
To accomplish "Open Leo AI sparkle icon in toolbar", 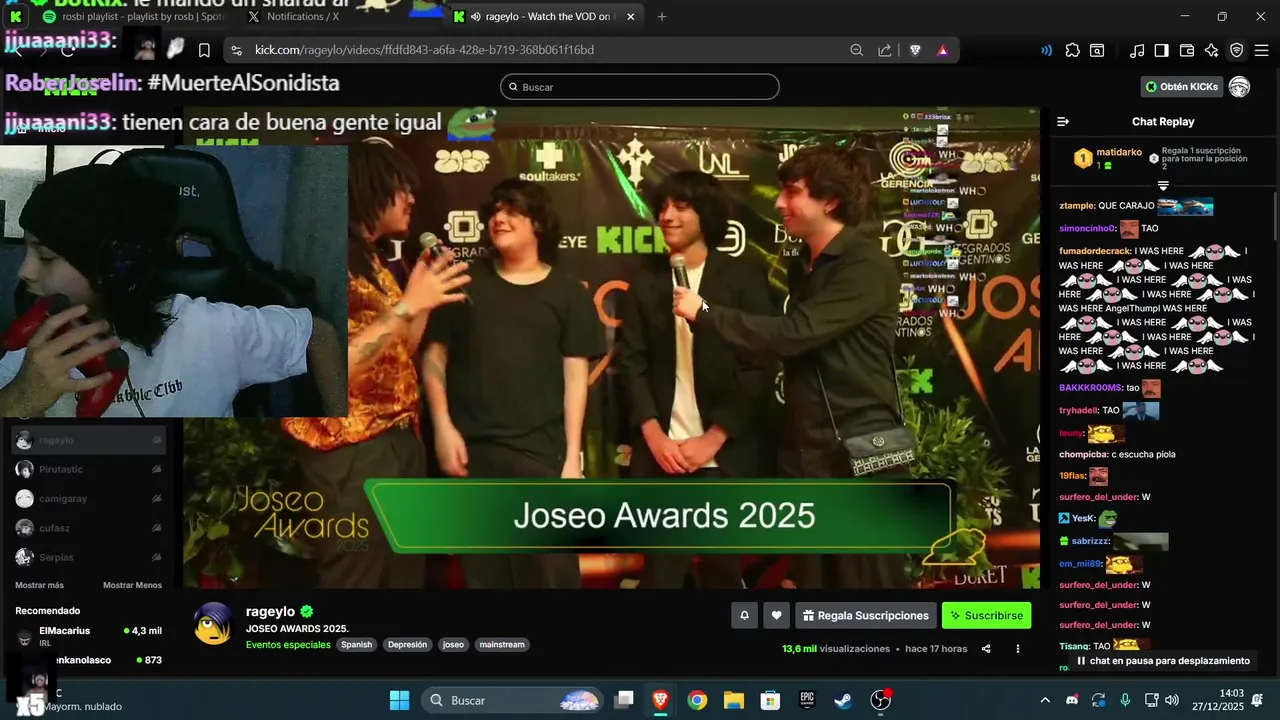I will (1212, 50).
